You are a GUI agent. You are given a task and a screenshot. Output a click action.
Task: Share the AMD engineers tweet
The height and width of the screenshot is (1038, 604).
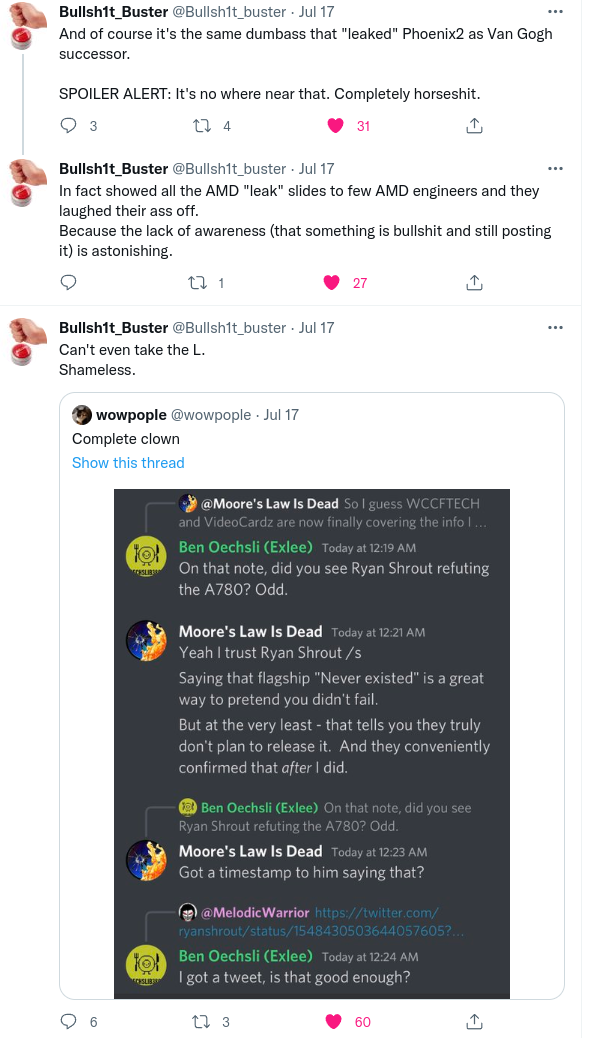(475, 283)
